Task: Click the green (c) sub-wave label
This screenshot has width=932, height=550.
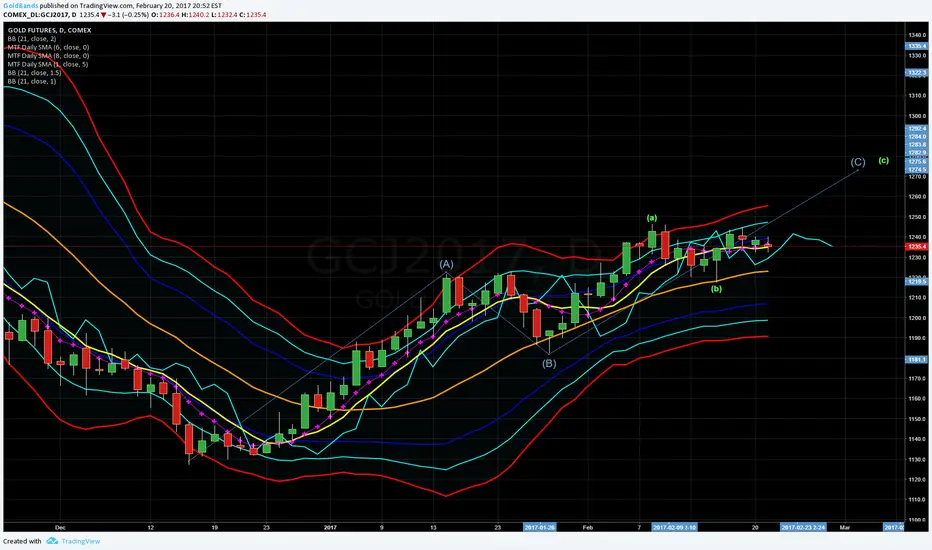Action: [x=884, y=161]
